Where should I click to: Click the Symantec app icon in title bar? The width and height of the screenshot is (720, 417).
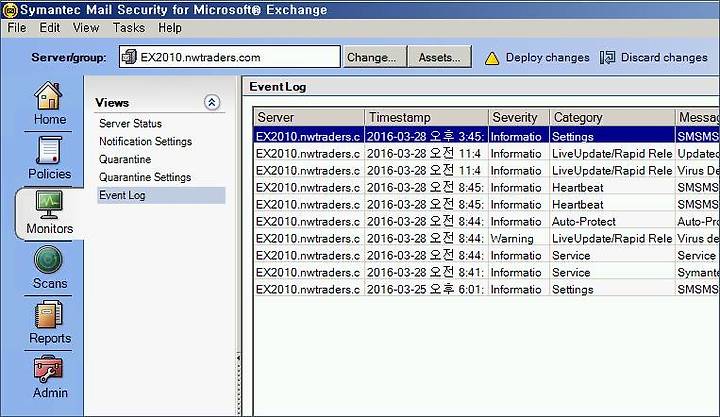tap(10, 10)
